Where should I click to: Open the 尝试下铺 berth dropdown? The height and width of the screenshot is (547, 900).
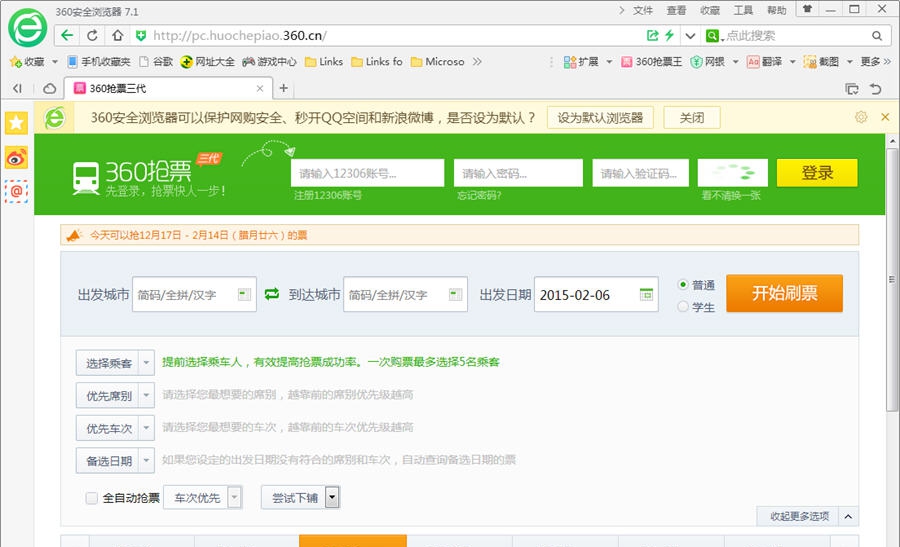[x=332, y=497]
